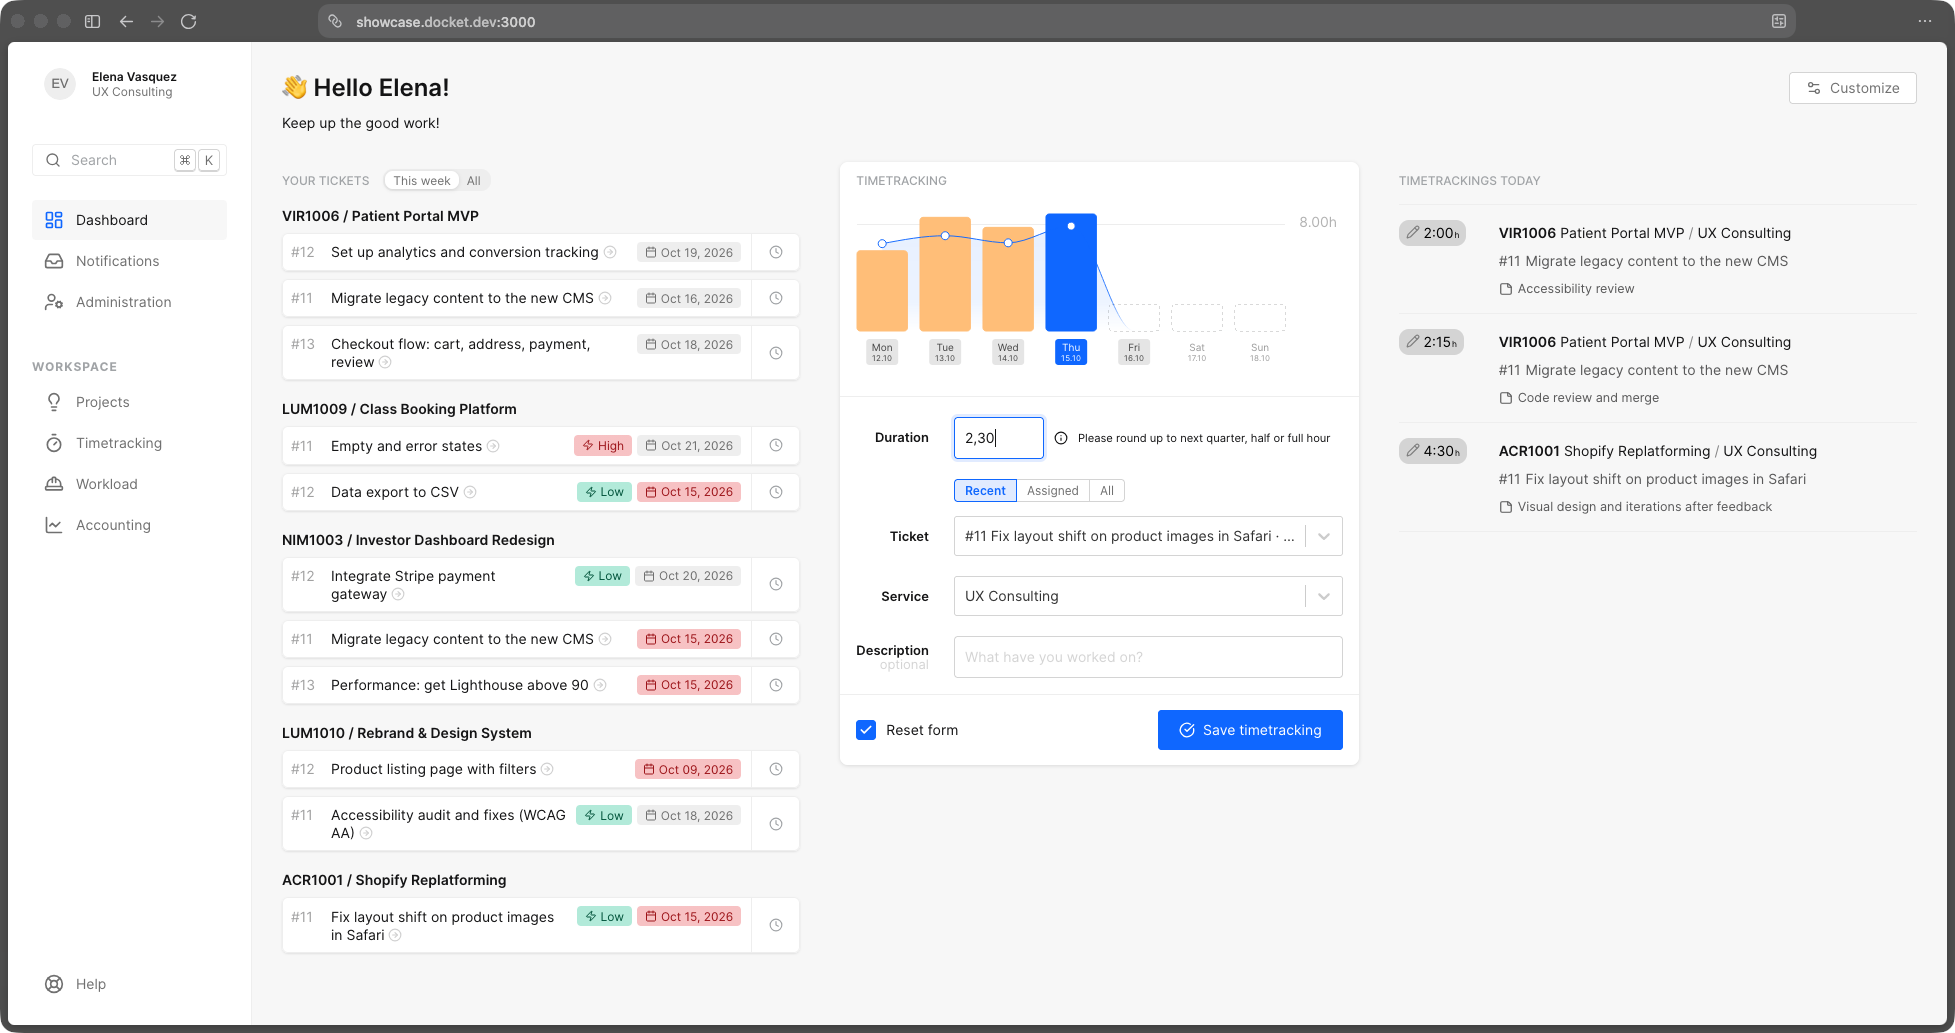Edit the 4:30h time entry badge
The image size is (1955, 1033).
click(x=1432, y=451)
